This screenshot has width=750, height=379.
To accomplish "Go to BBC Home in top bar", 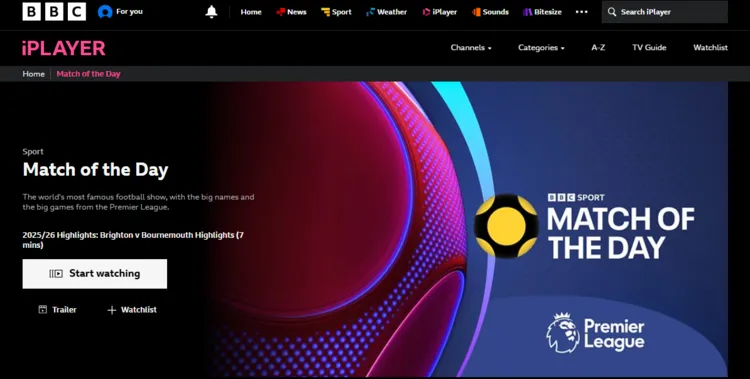I will point(251,12).
